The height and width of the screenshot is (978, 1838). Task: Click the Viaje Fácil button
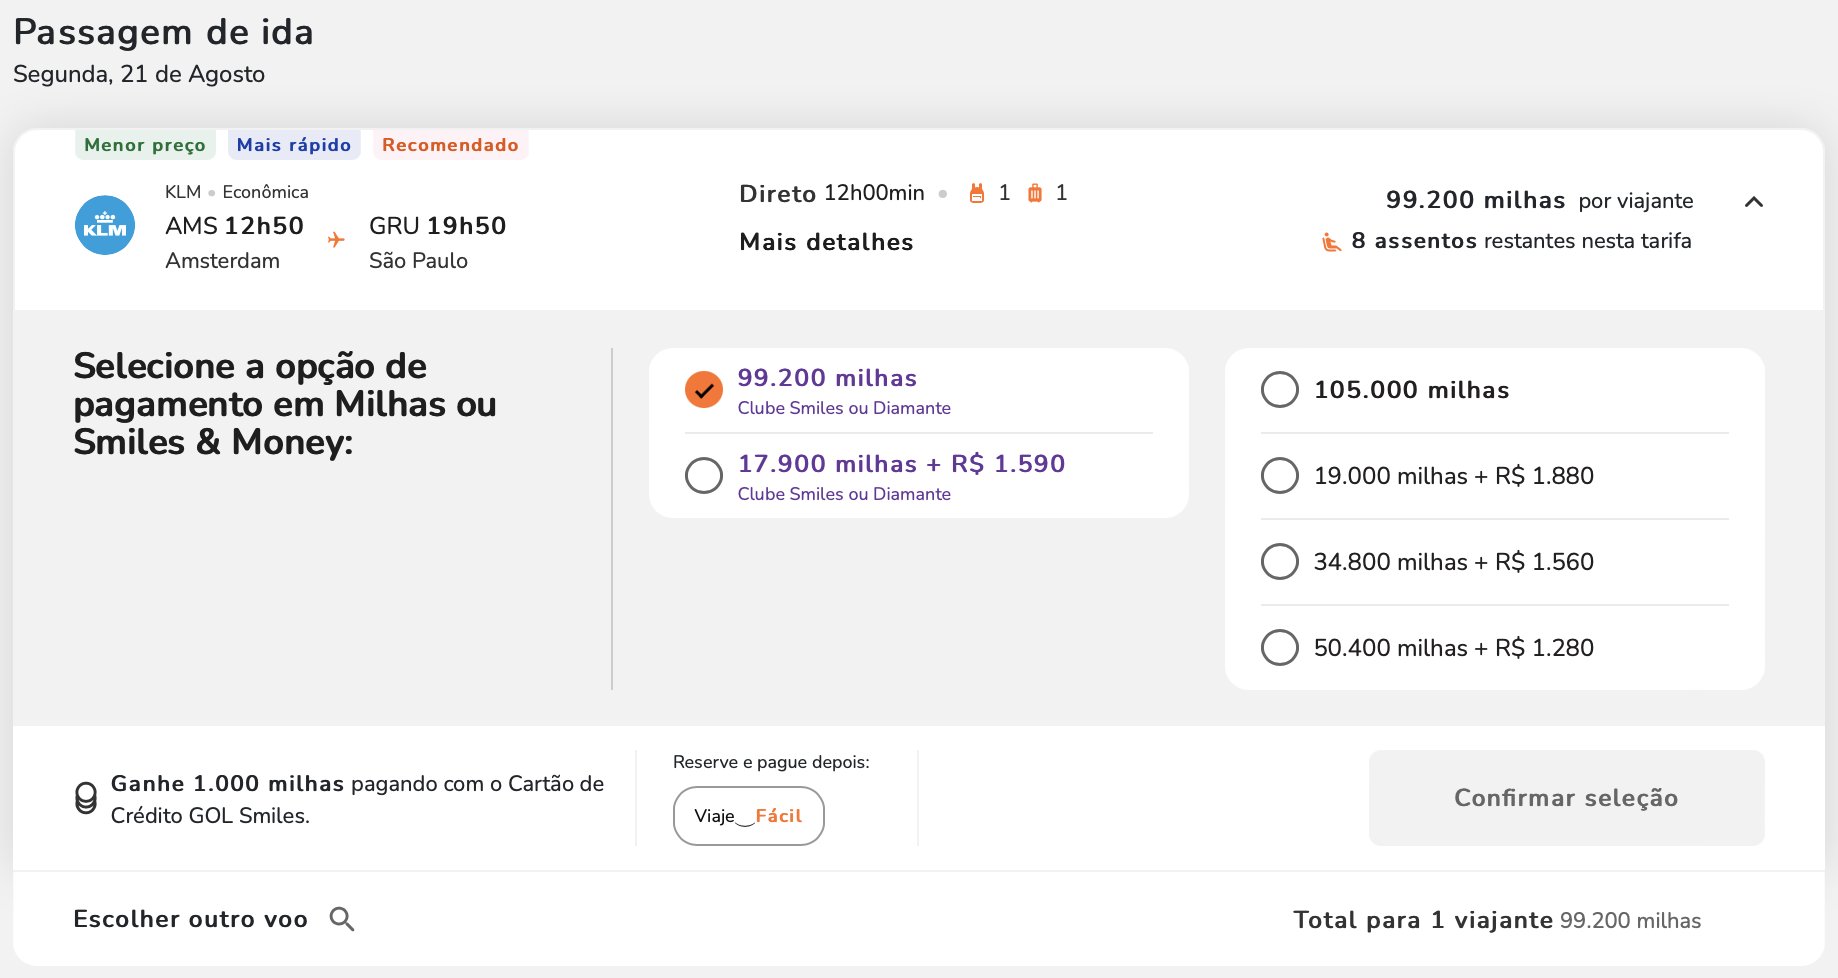749,816
